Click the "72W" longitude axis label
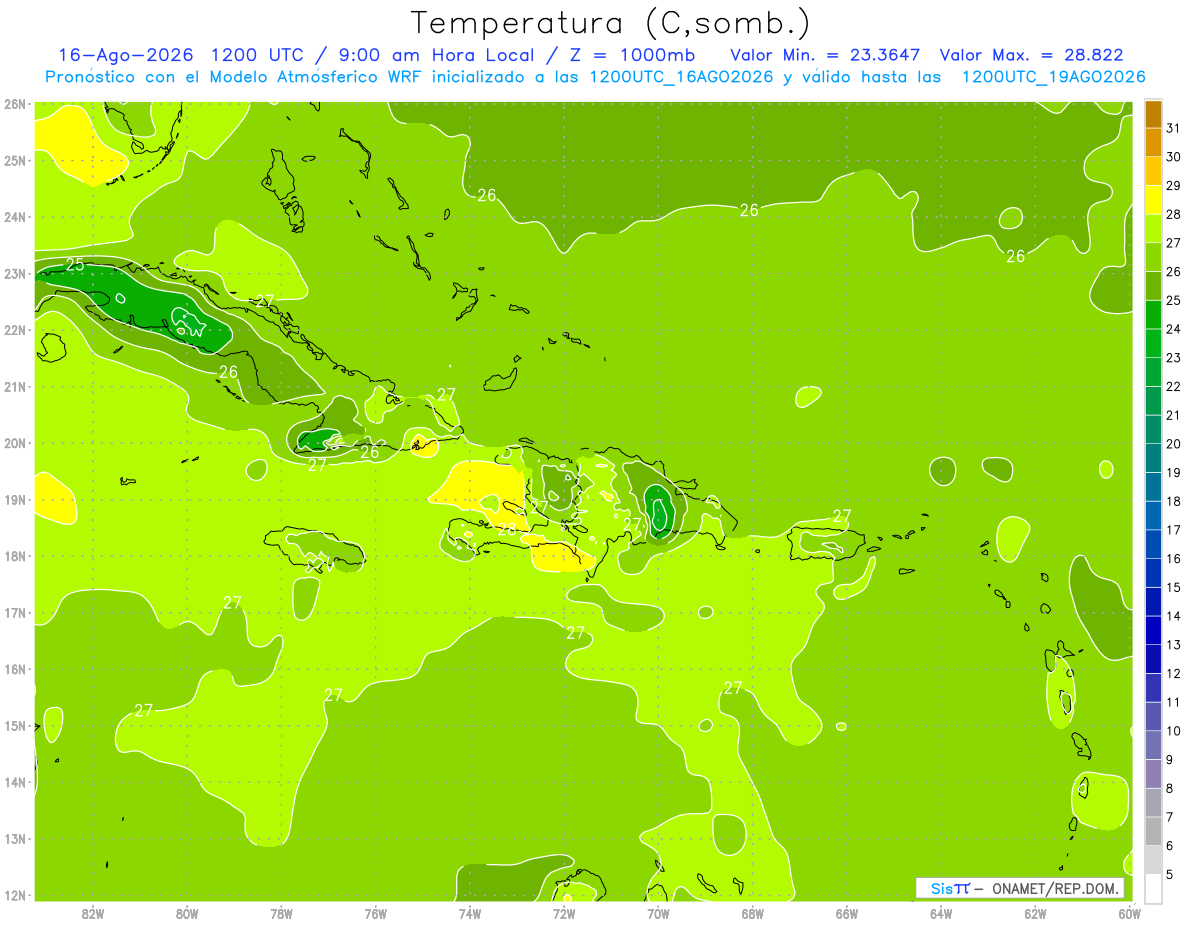1200x927 pixels. tap(564, 914)
